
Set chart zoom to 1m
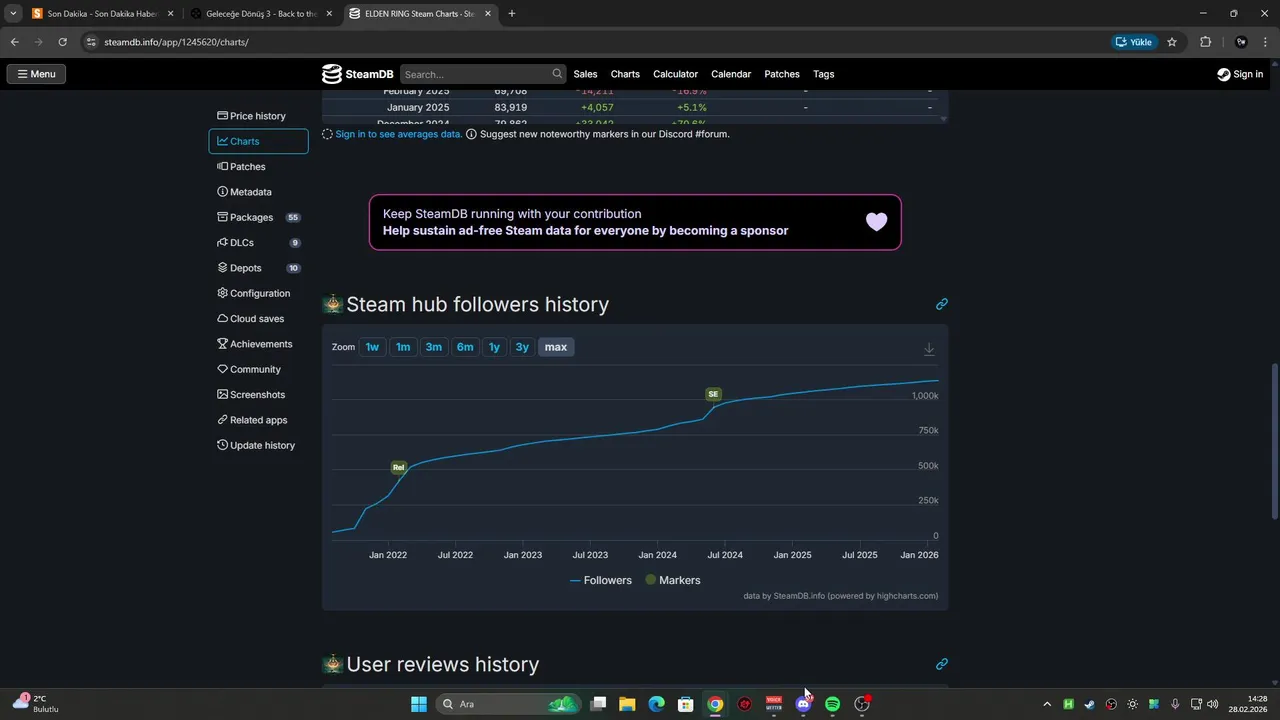click(403, 347)
